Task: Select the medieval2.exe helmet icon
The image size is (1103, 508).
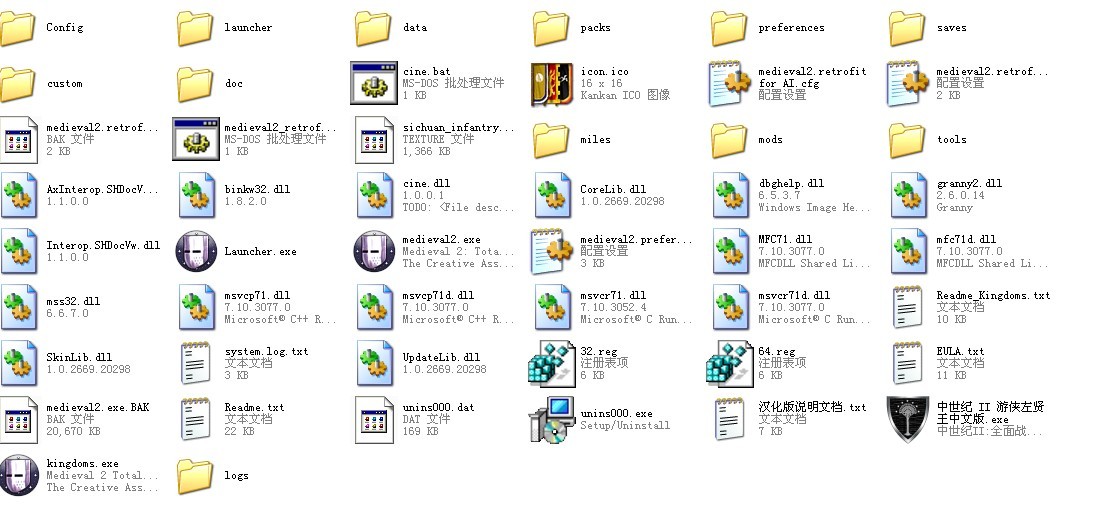Action: (x=374, y=251)
